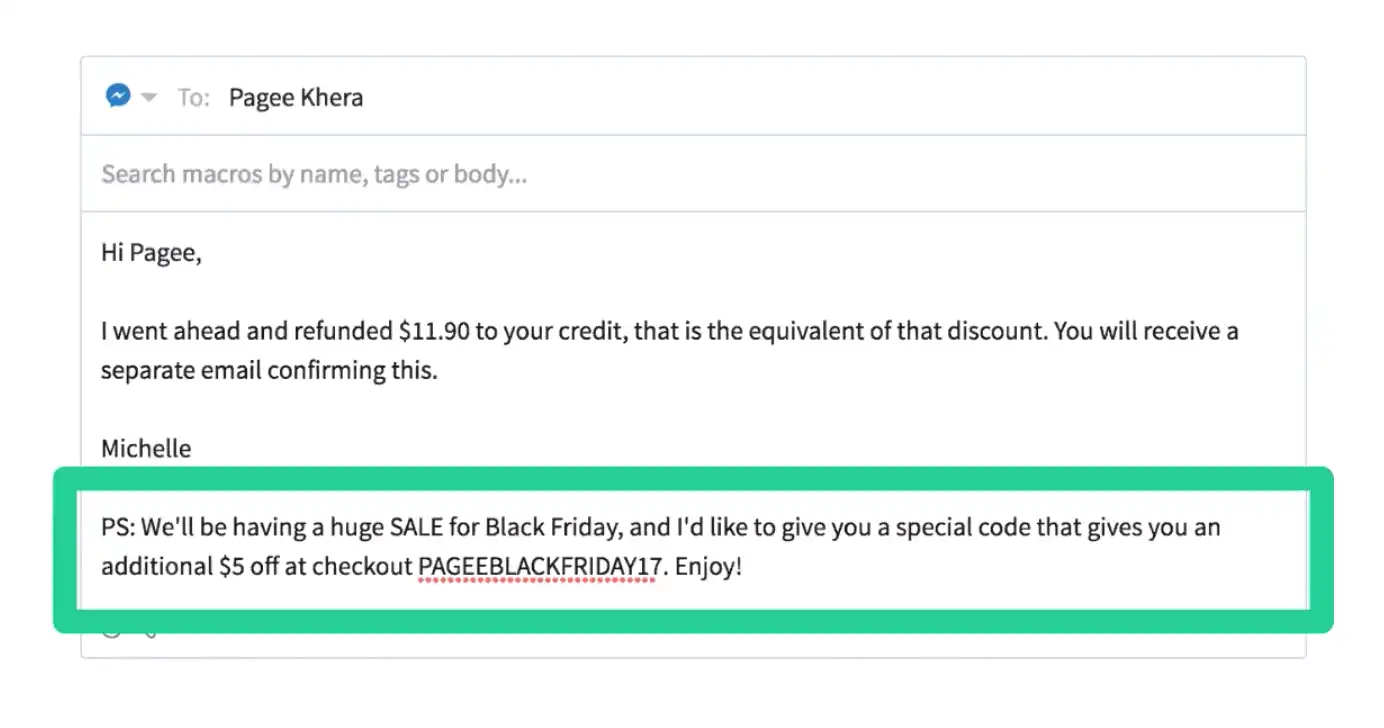Place cursor after "Enjoy!" in the PS line

point(743,566)
